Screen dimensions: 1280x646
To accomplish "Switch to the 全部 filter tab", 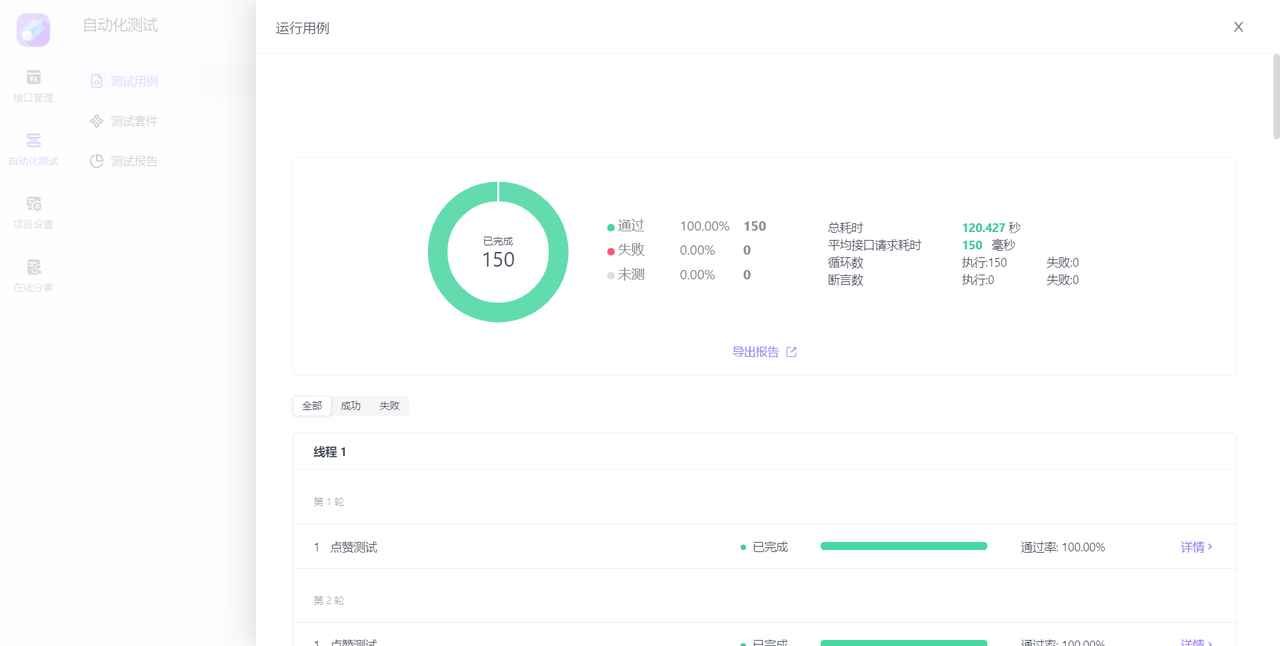I will coord(312,406).
